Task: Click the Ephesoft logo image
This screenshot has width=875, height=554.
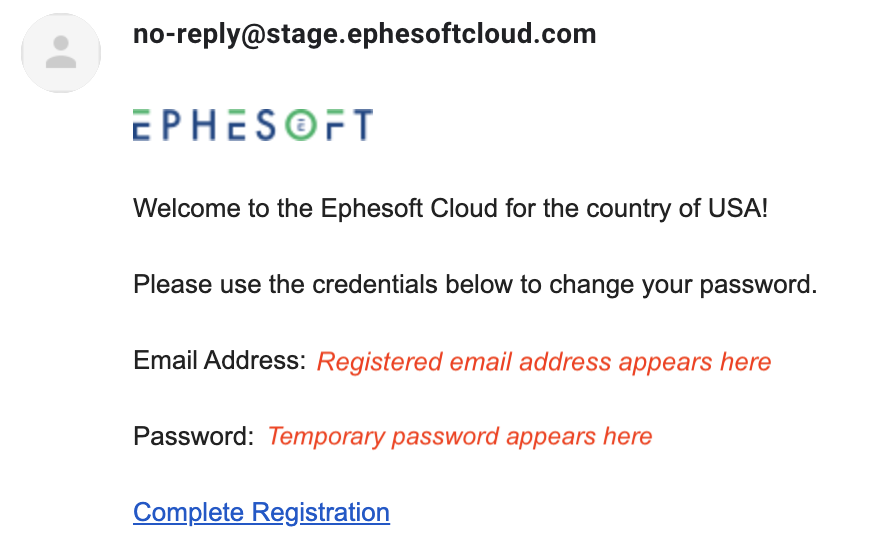Action: click(253, 124)
